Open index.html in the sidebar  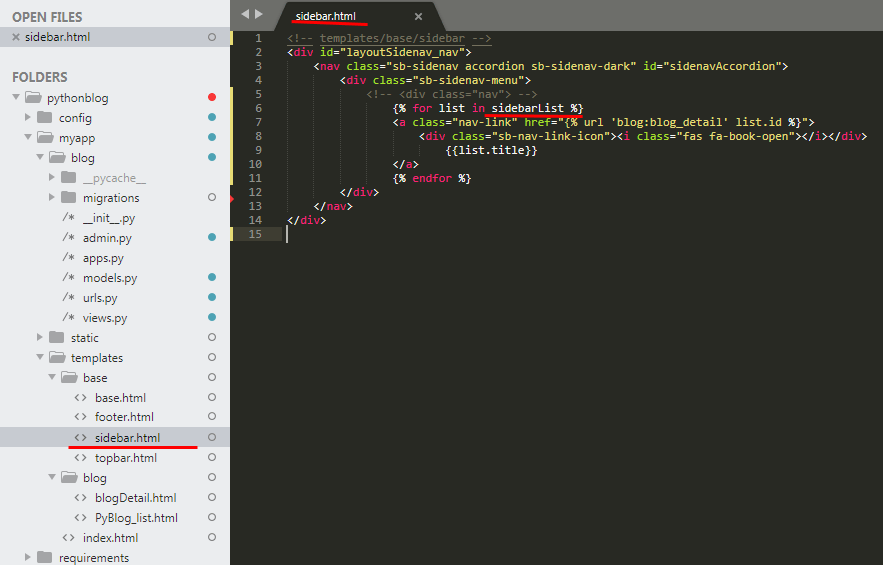pos(110,538)
